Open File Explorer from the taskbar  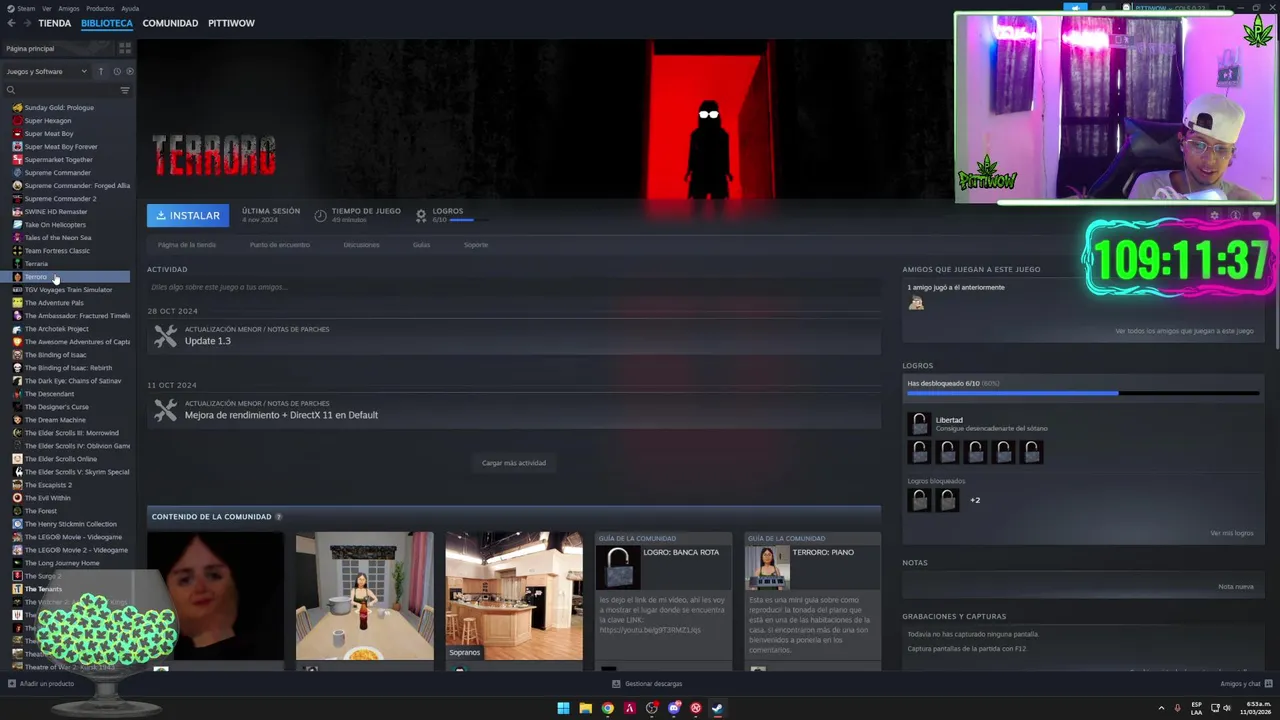coord(585,709)
